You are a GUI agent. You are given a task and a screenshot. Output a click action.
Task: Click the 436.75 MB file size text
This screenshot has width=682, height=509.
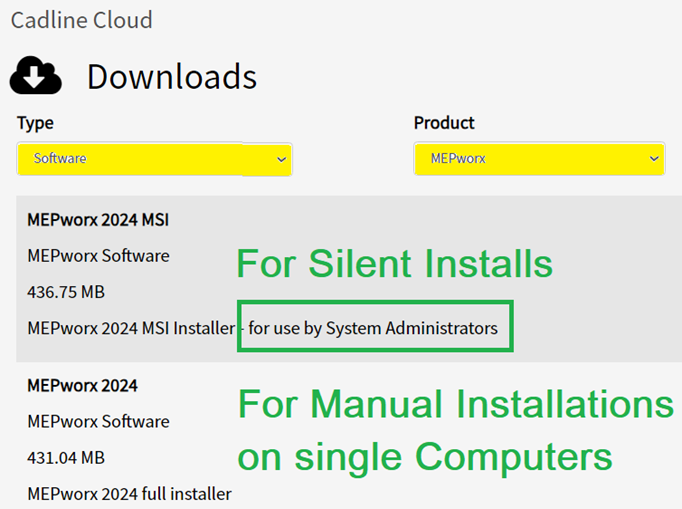66,292
